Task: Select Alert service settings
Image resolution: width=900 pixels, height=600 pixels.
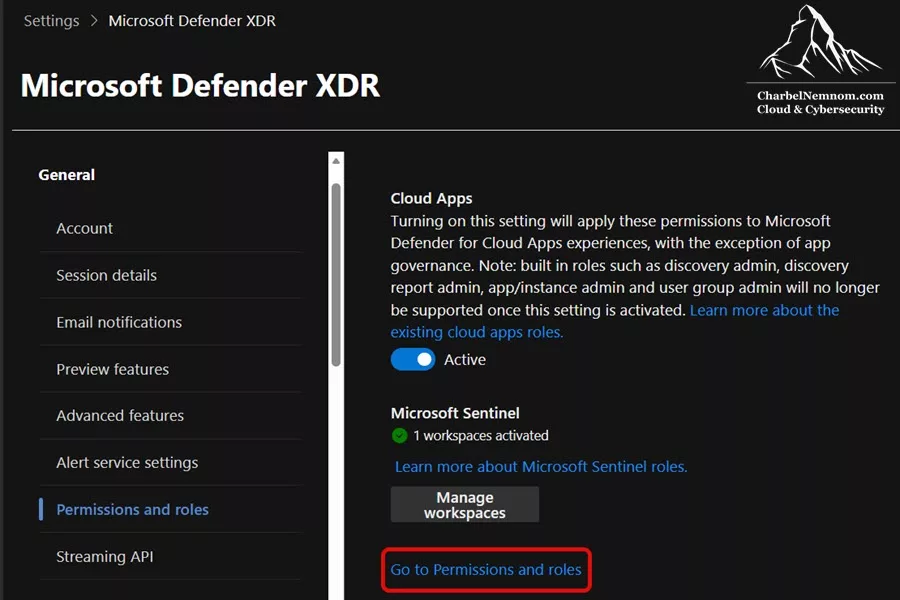Action: point(127,463)
